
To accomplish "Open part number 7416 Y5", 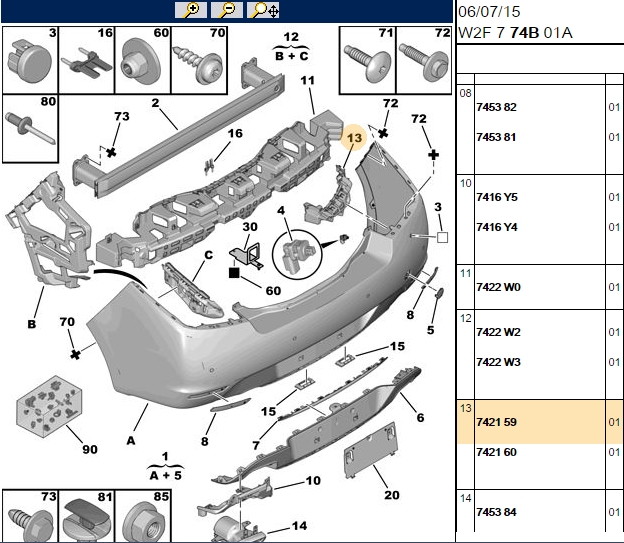I will [497, 197].
